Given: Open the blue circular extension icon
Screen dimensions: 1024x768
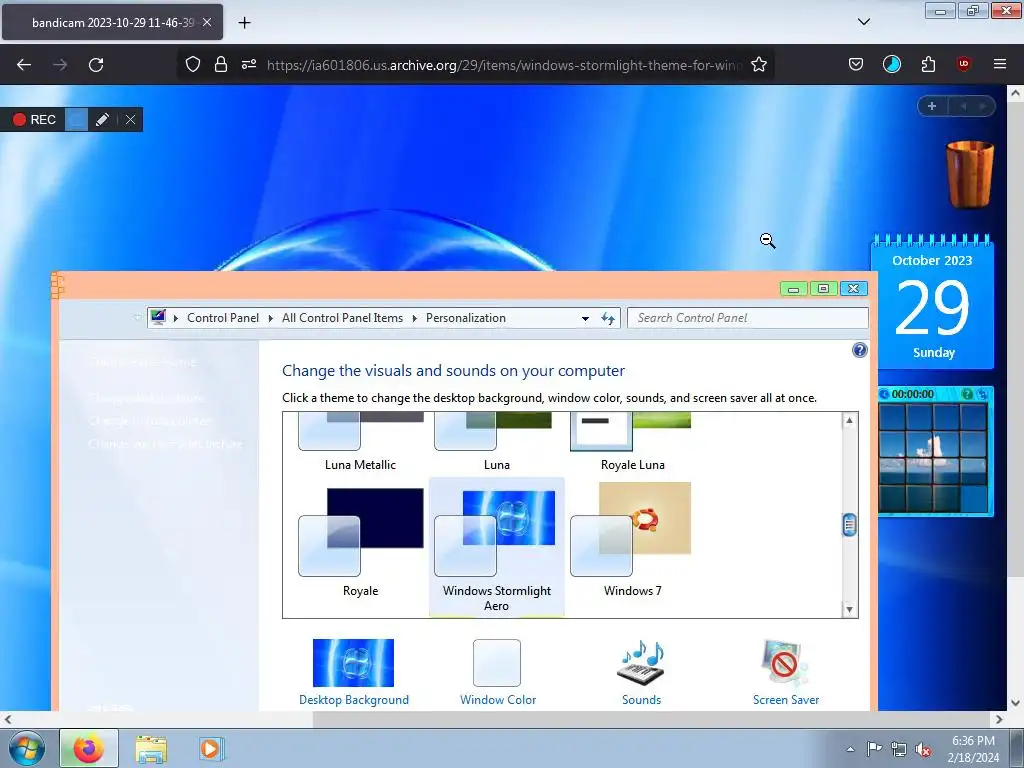Looking at the screenshot, I should pyautogui.click(x=891, y=65).
